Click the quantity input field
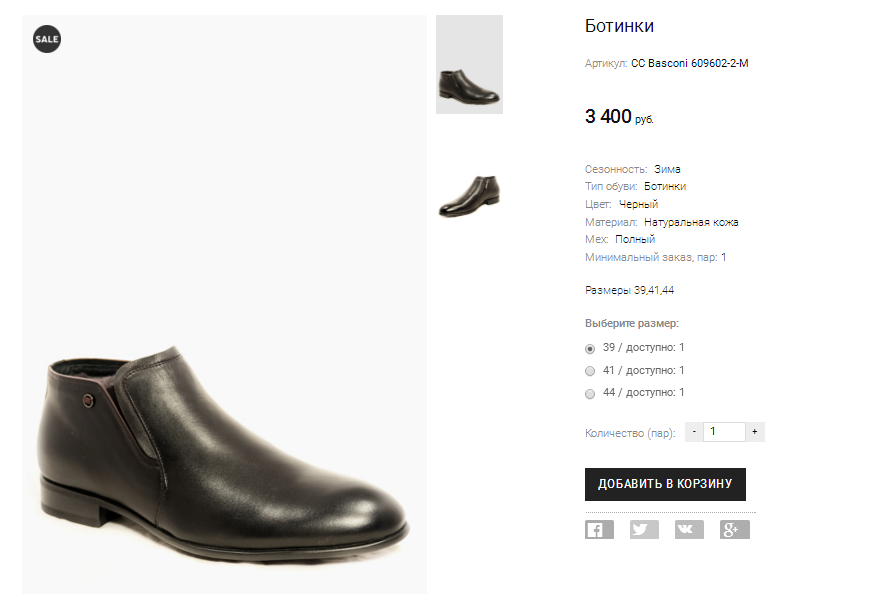 click(724, 432)
